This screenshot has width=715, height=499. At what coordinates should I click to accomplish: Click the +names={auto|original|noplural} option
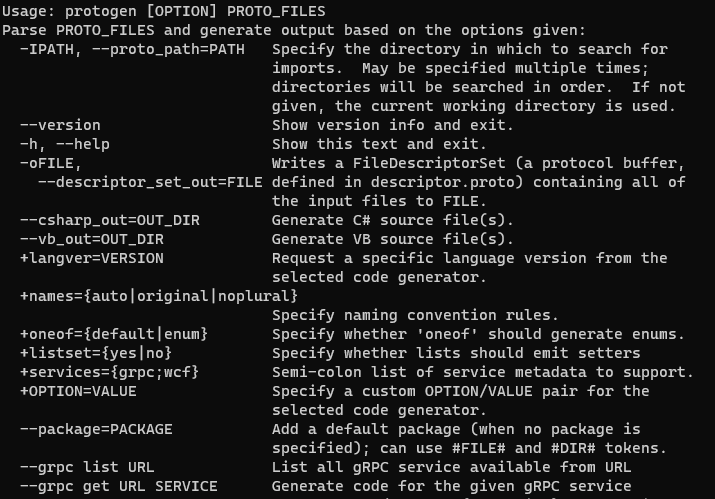pos(159,296)
